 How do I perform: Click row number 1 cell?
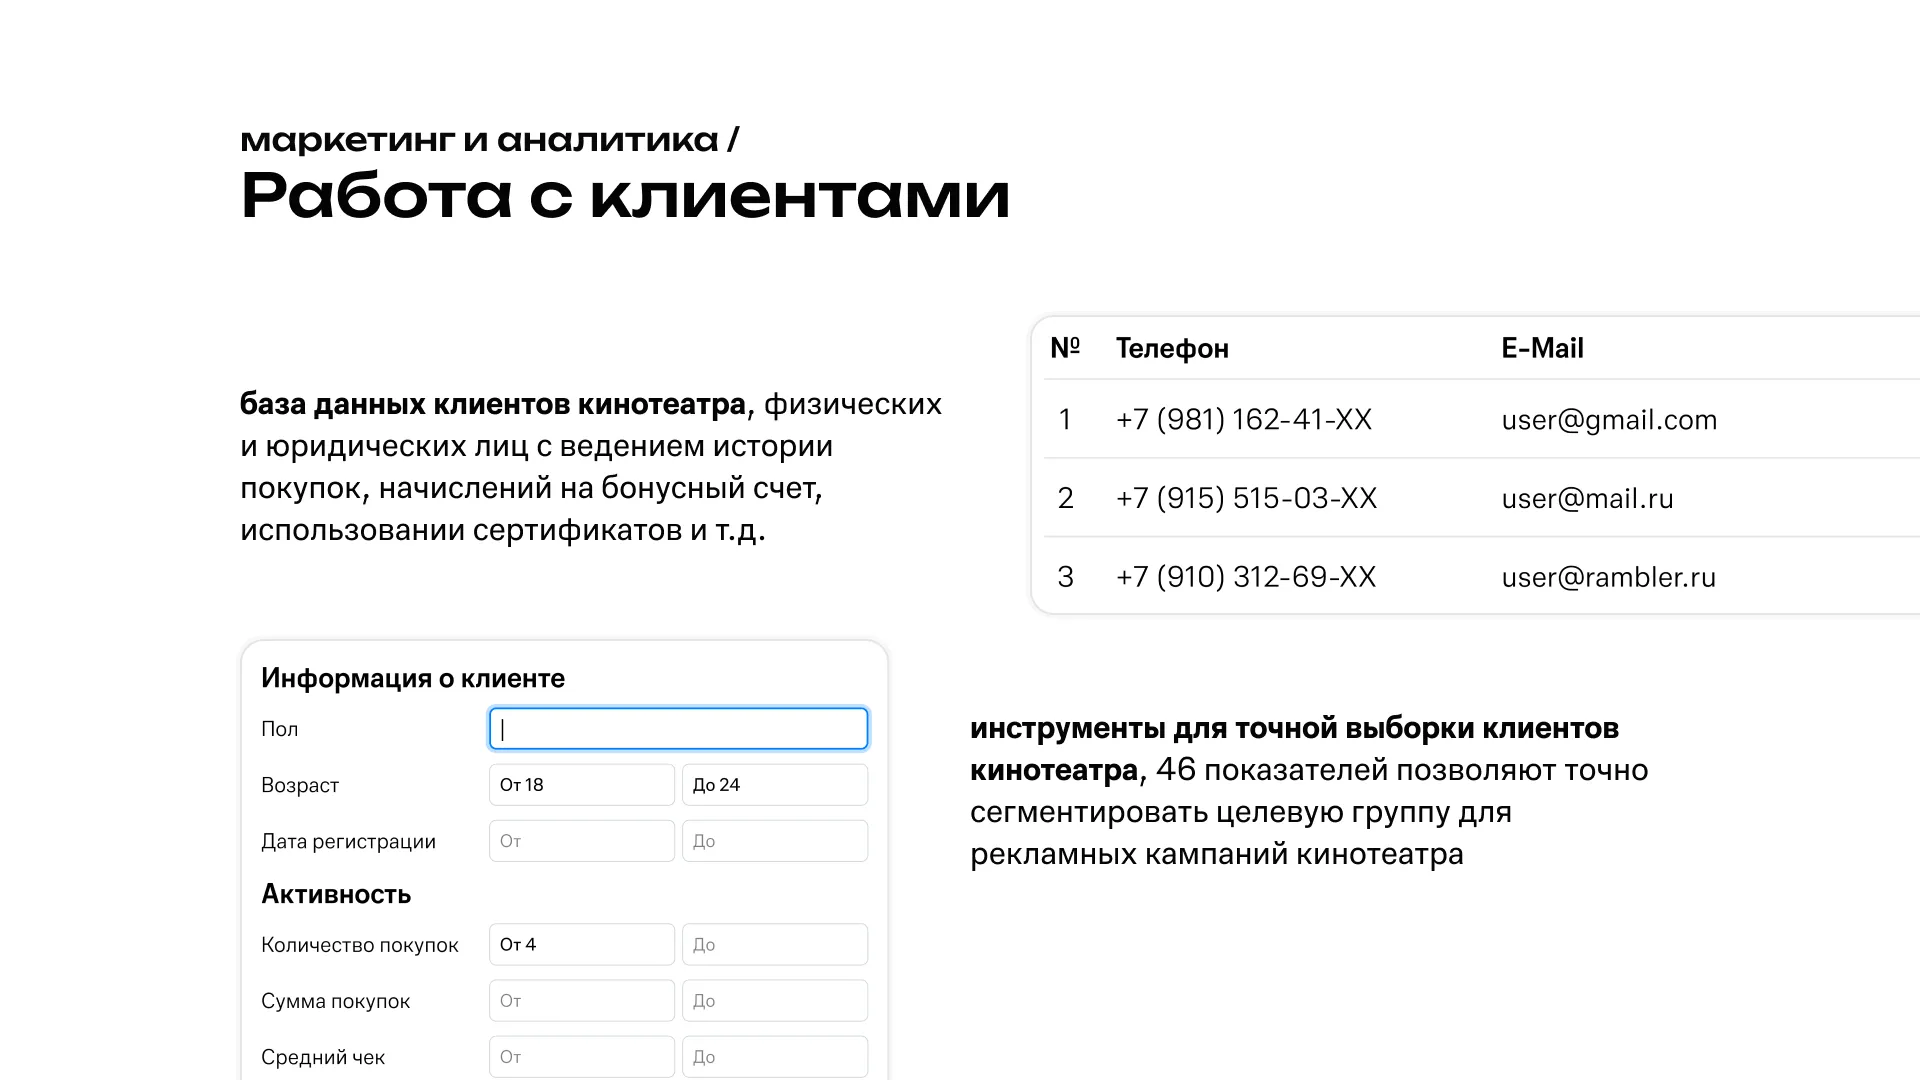point(1065,419)
